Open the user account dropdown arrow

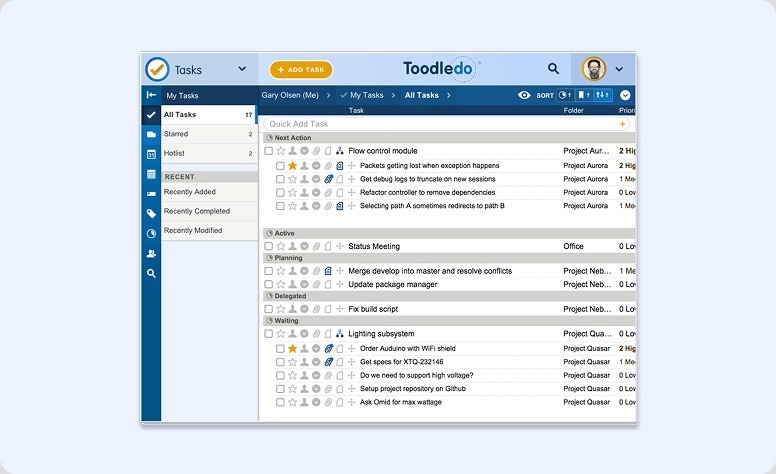pos(619,69)
